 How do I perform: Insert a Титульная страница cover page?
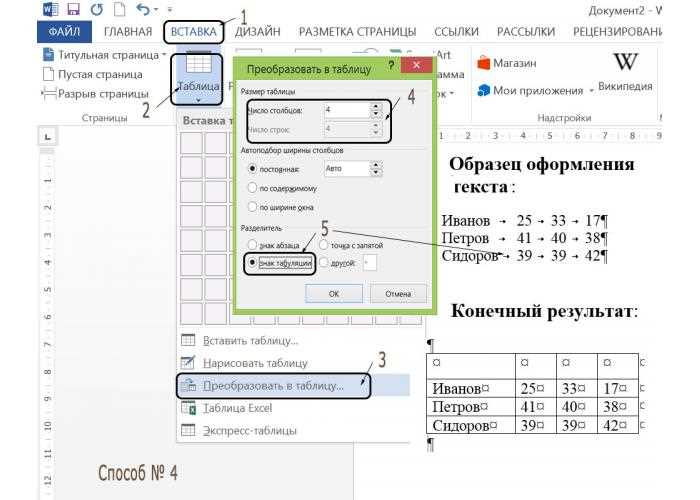[x=101, y=55]
